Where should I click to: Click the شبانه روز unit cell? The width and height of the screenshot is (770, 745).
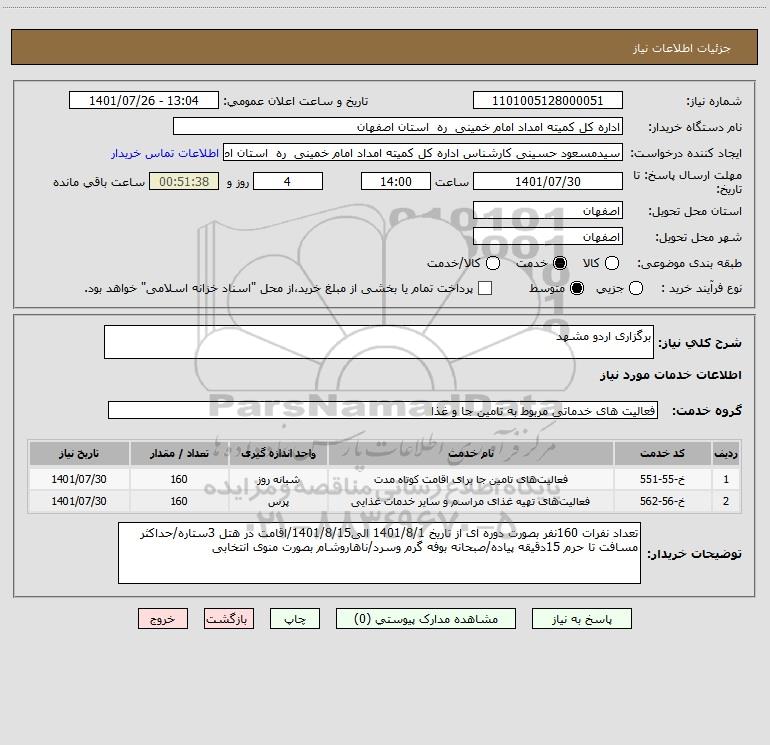278,479
